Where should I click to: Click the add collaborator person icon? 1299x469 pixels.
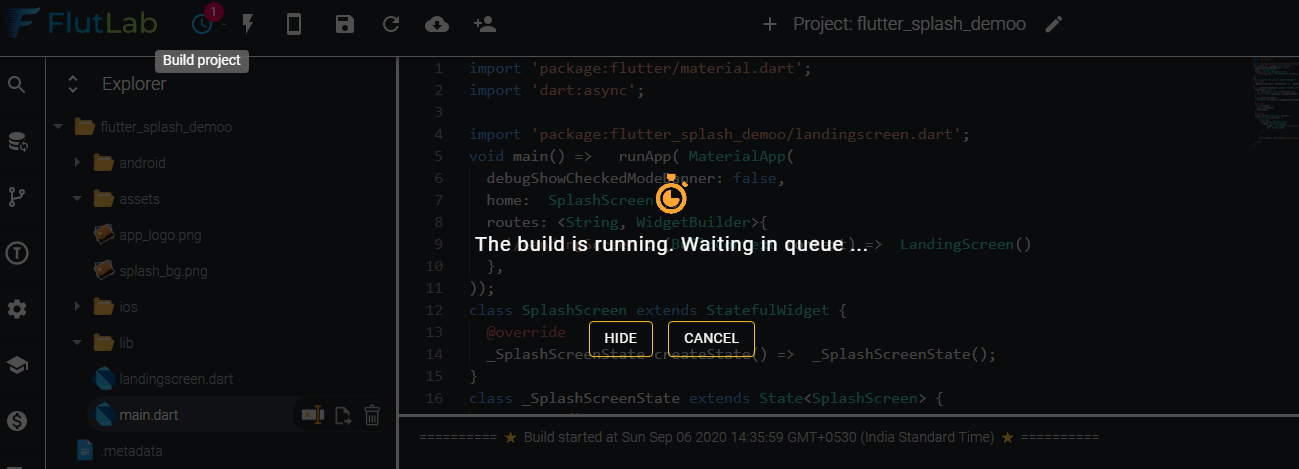(x=484, y=24)
